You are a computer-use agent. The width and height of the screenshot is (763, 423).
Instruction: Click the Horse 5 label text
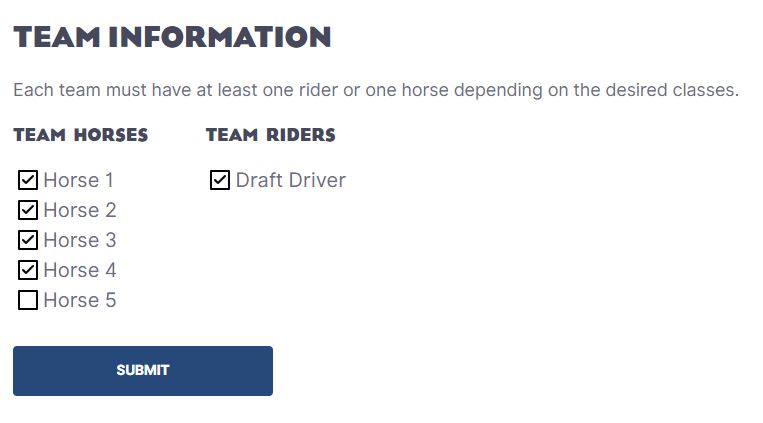[x=80, y=300]
